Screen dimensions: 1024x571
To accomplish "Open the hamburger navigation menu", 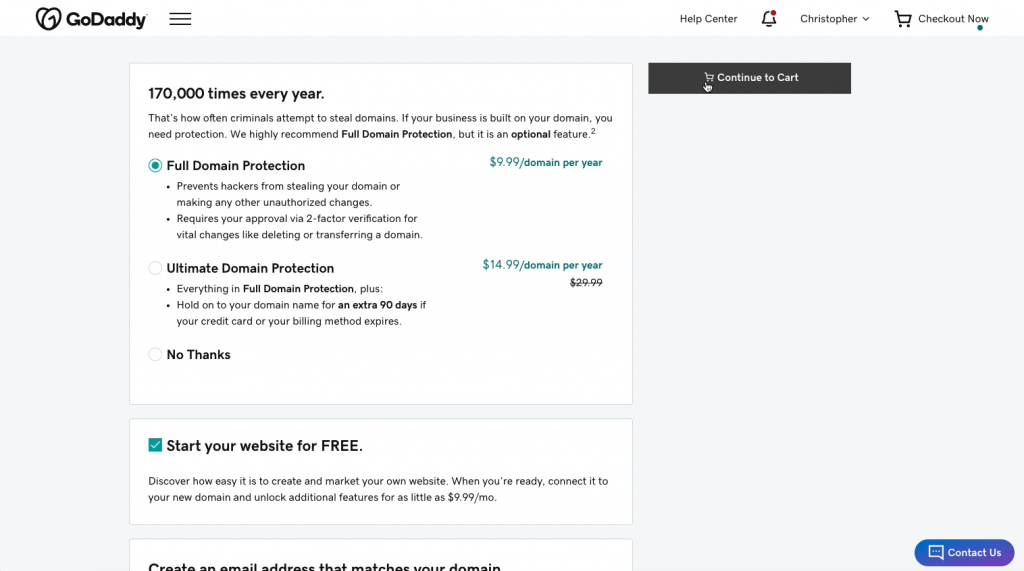I will pos(180,19).
